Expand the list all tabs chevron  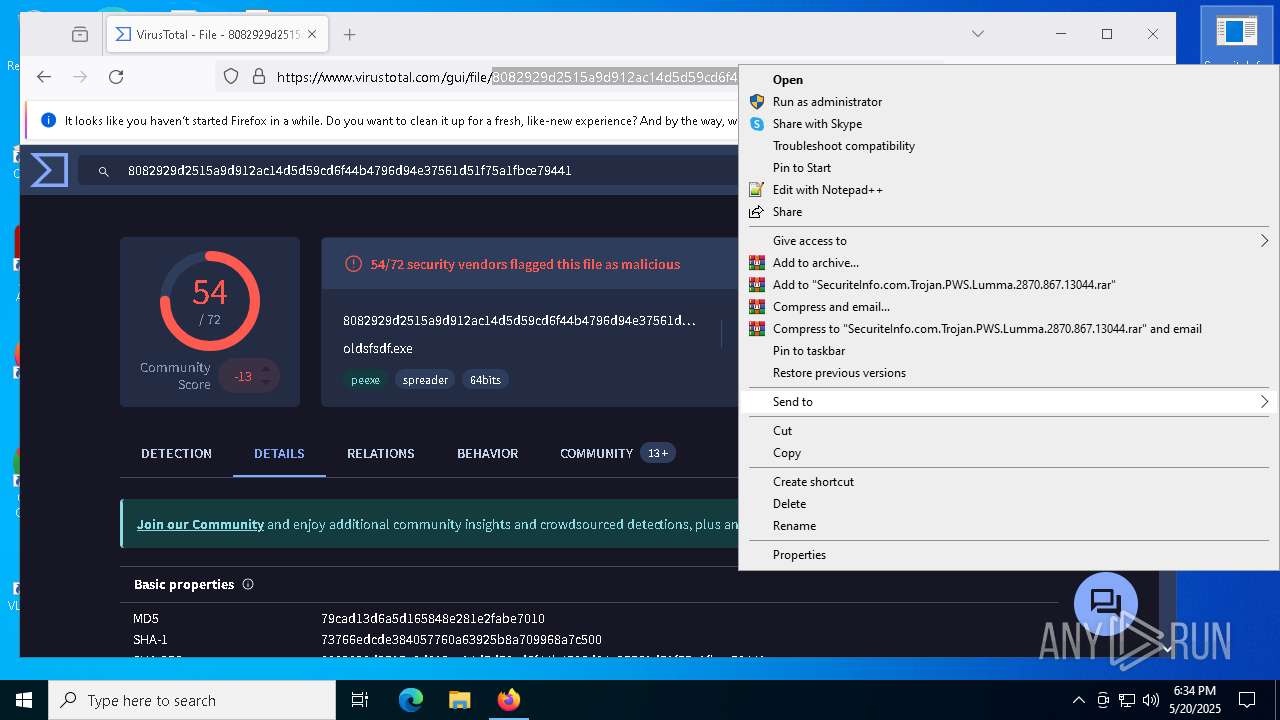coord(978,34)
